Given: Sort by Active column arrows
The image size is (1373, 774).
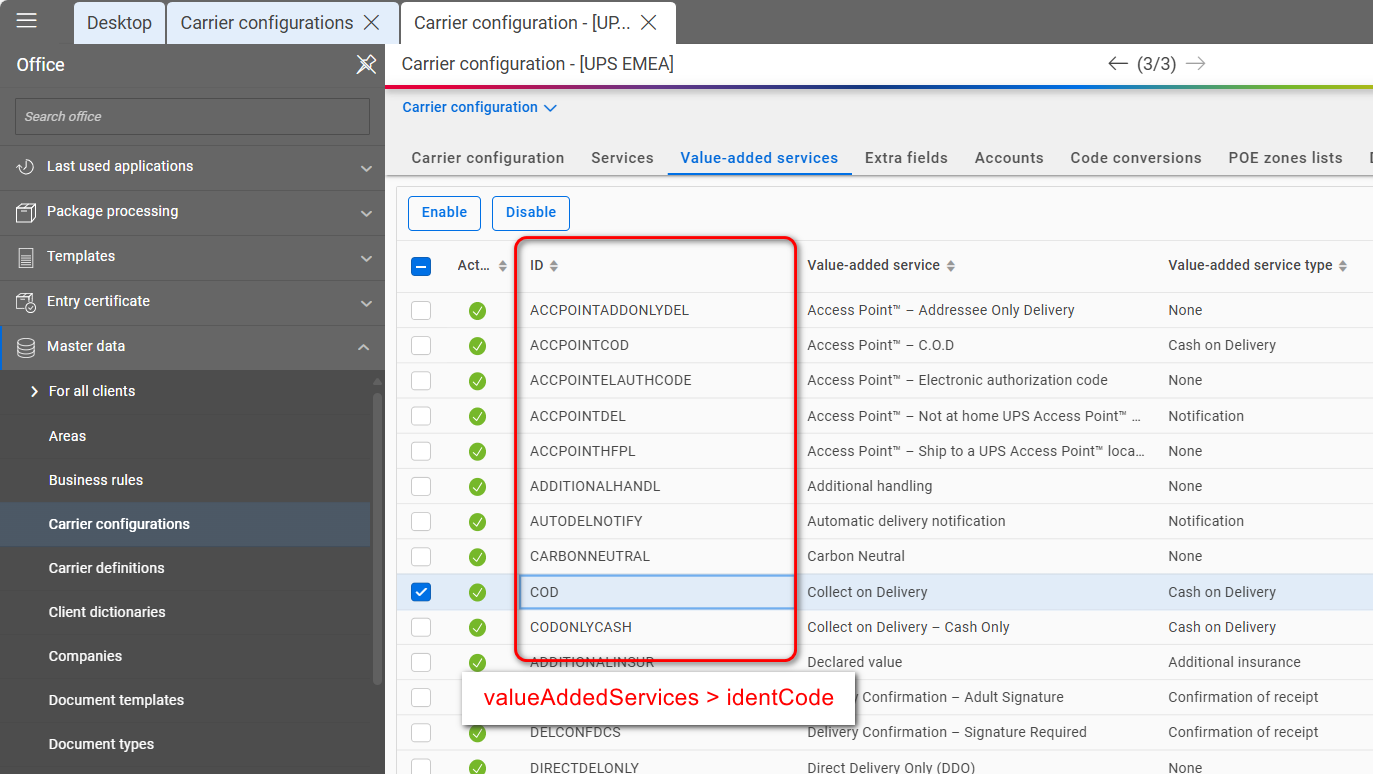Looking at the screenshot, I should point(503,266).
